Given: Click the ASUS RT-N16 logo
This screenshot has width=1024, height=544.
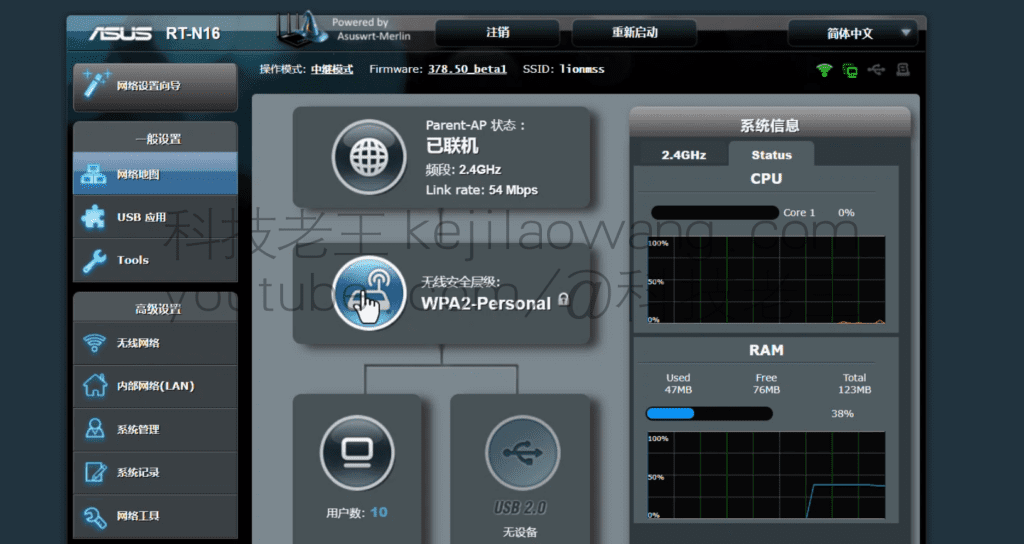Looking at the screenshot, I should click(155, 33).
